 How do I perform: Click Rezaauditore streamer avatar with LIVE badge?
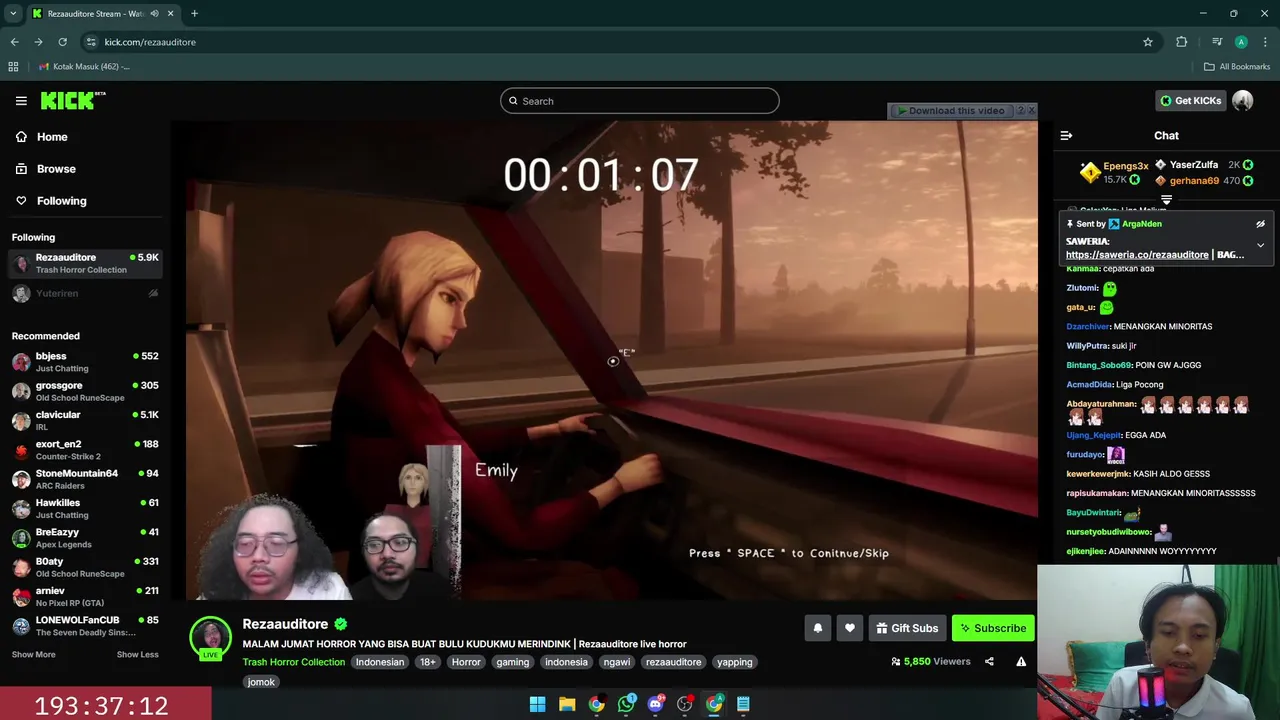pyautogui.click(x=210, y=638)
